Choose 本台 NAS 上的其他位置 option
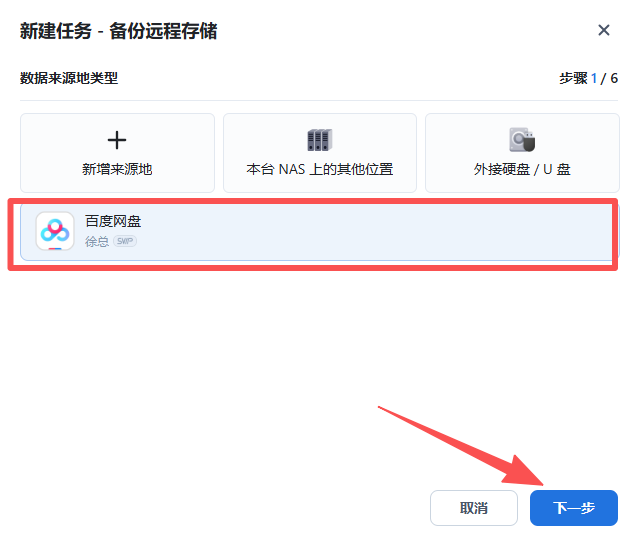This screenshot has width=627, height=543. [319, 153]
